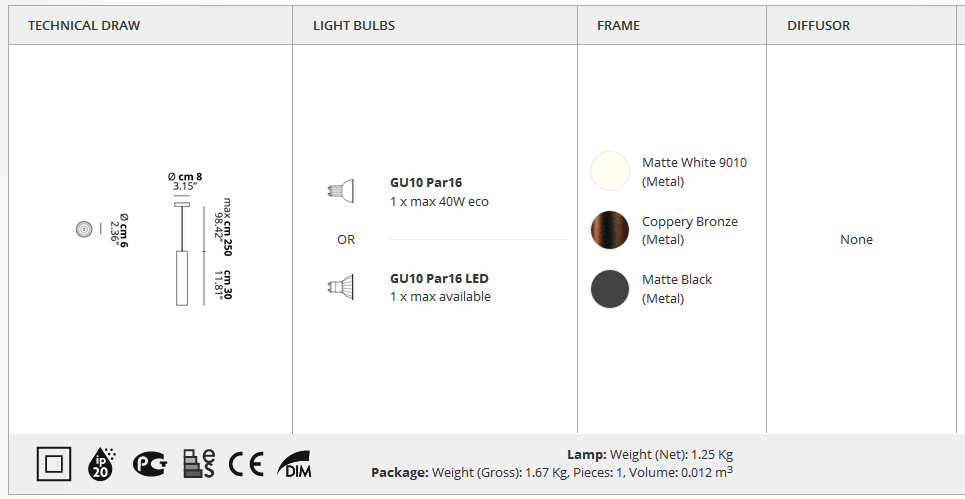Click the round top-view lamp drawing
The image size is (965, 499).
coord(84,229)
